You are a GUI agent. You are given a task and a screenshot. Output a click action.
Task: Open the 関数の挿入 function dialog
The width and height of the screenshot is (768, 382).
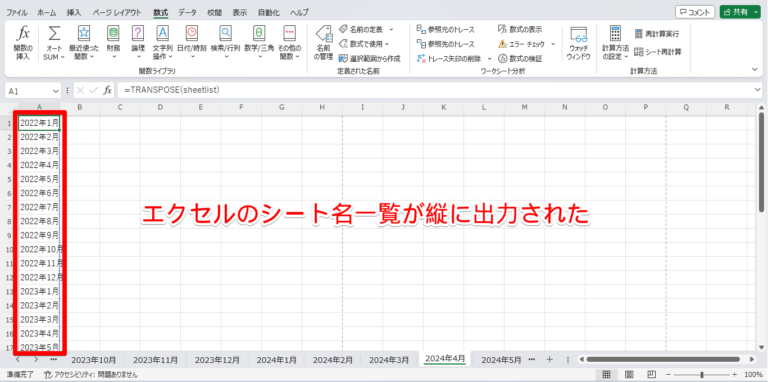tap(23, 43)
